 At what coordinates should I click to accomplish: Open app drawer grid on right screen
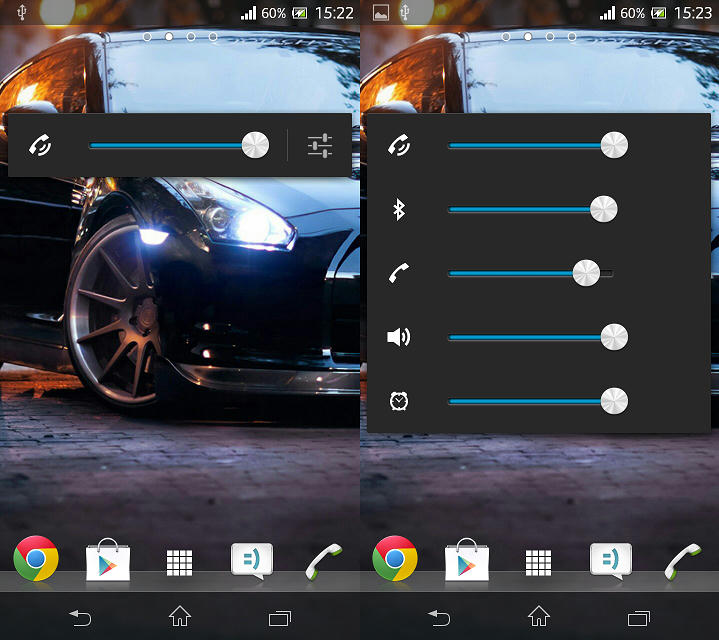[x=538, y=563]
